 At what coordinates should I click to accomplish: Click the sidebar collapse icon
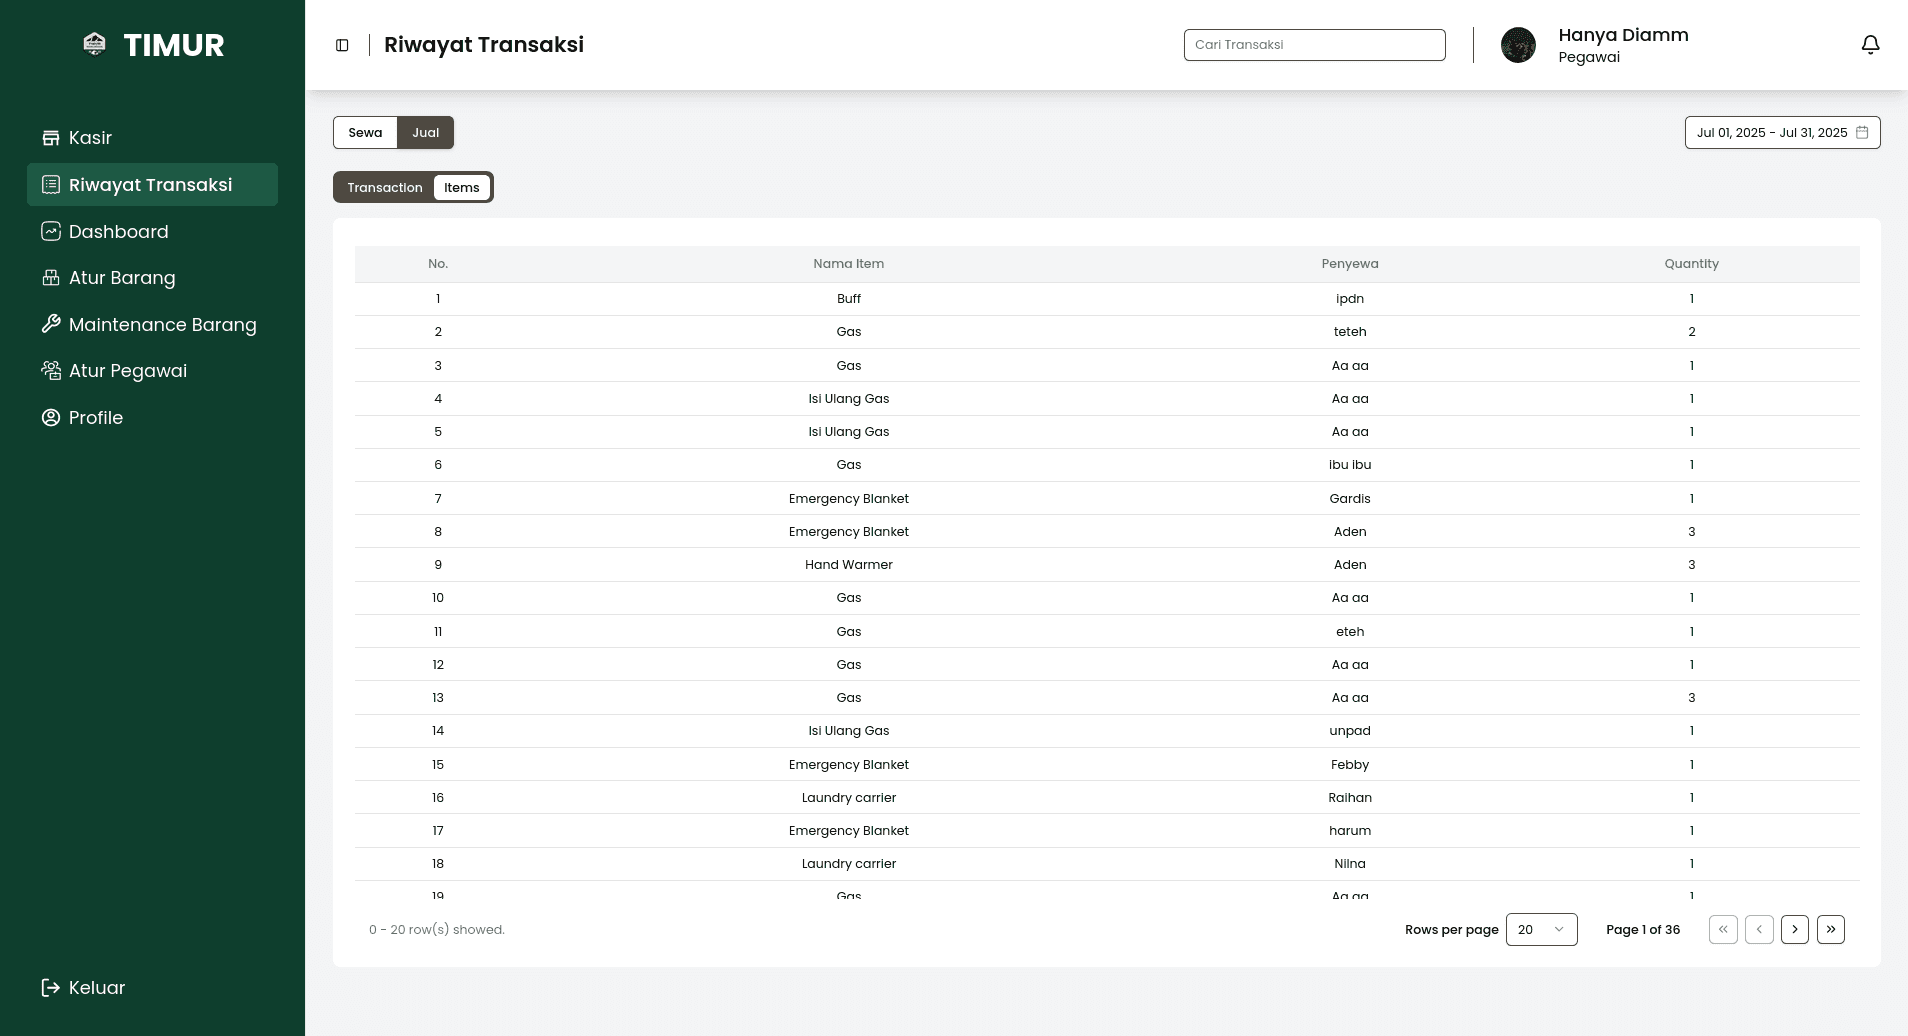click(x=342, y=45)
